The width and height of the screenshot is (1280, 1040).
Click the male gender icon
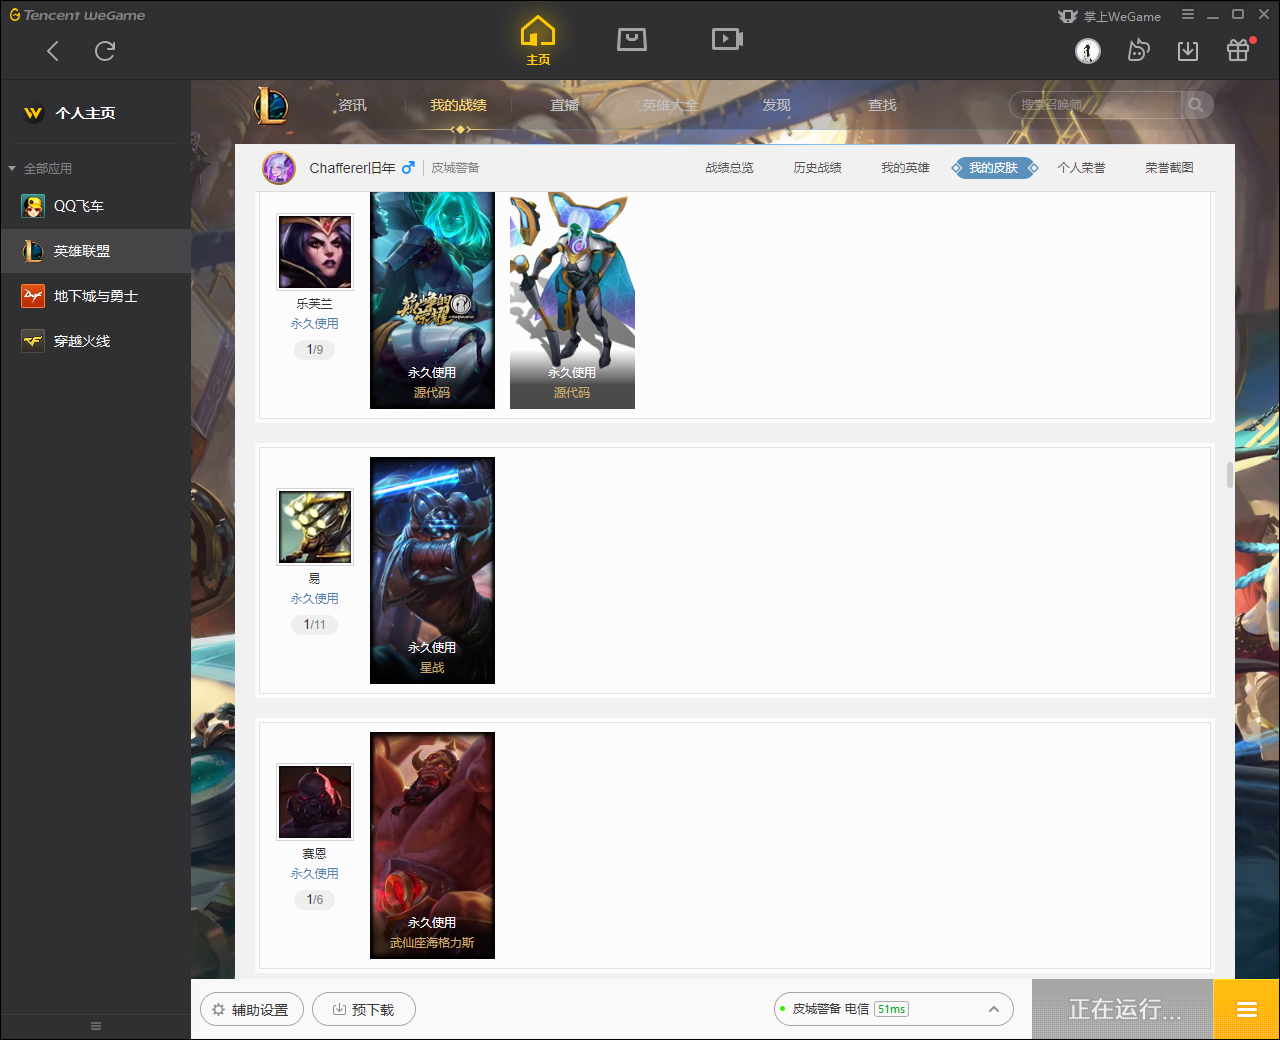408,168
